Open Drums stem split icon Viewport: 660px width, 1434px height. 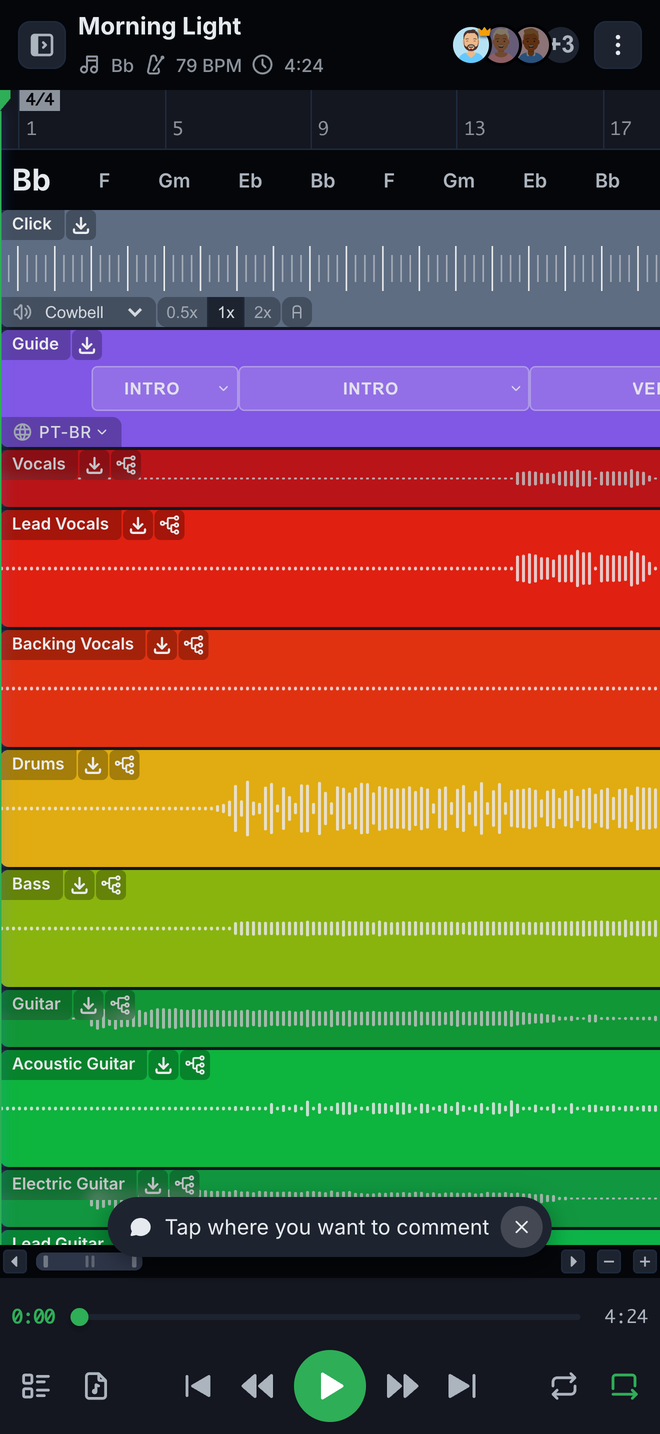tap(125, 765)
